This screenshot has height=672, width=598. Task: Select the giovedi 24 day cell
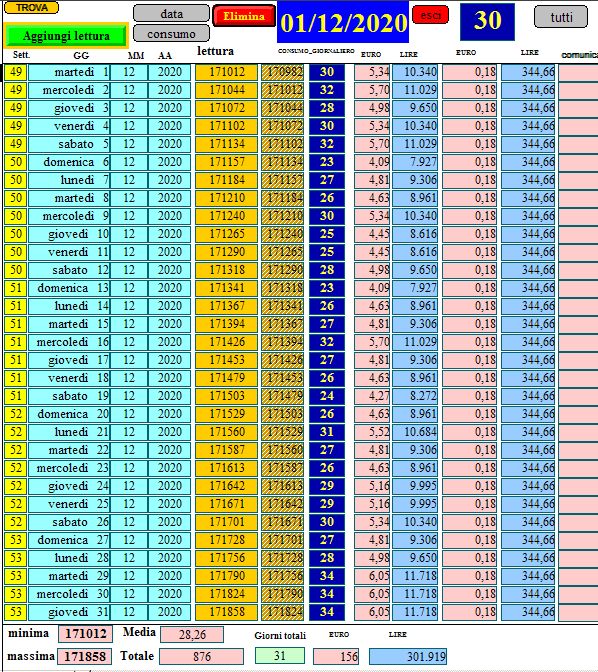[x=69, y=486]
